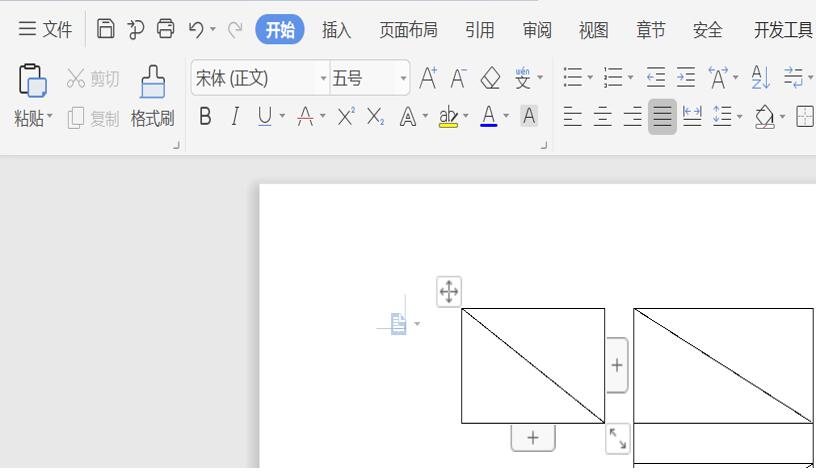
Task: Open the 开发工具 tab
Action: (783, 29)
